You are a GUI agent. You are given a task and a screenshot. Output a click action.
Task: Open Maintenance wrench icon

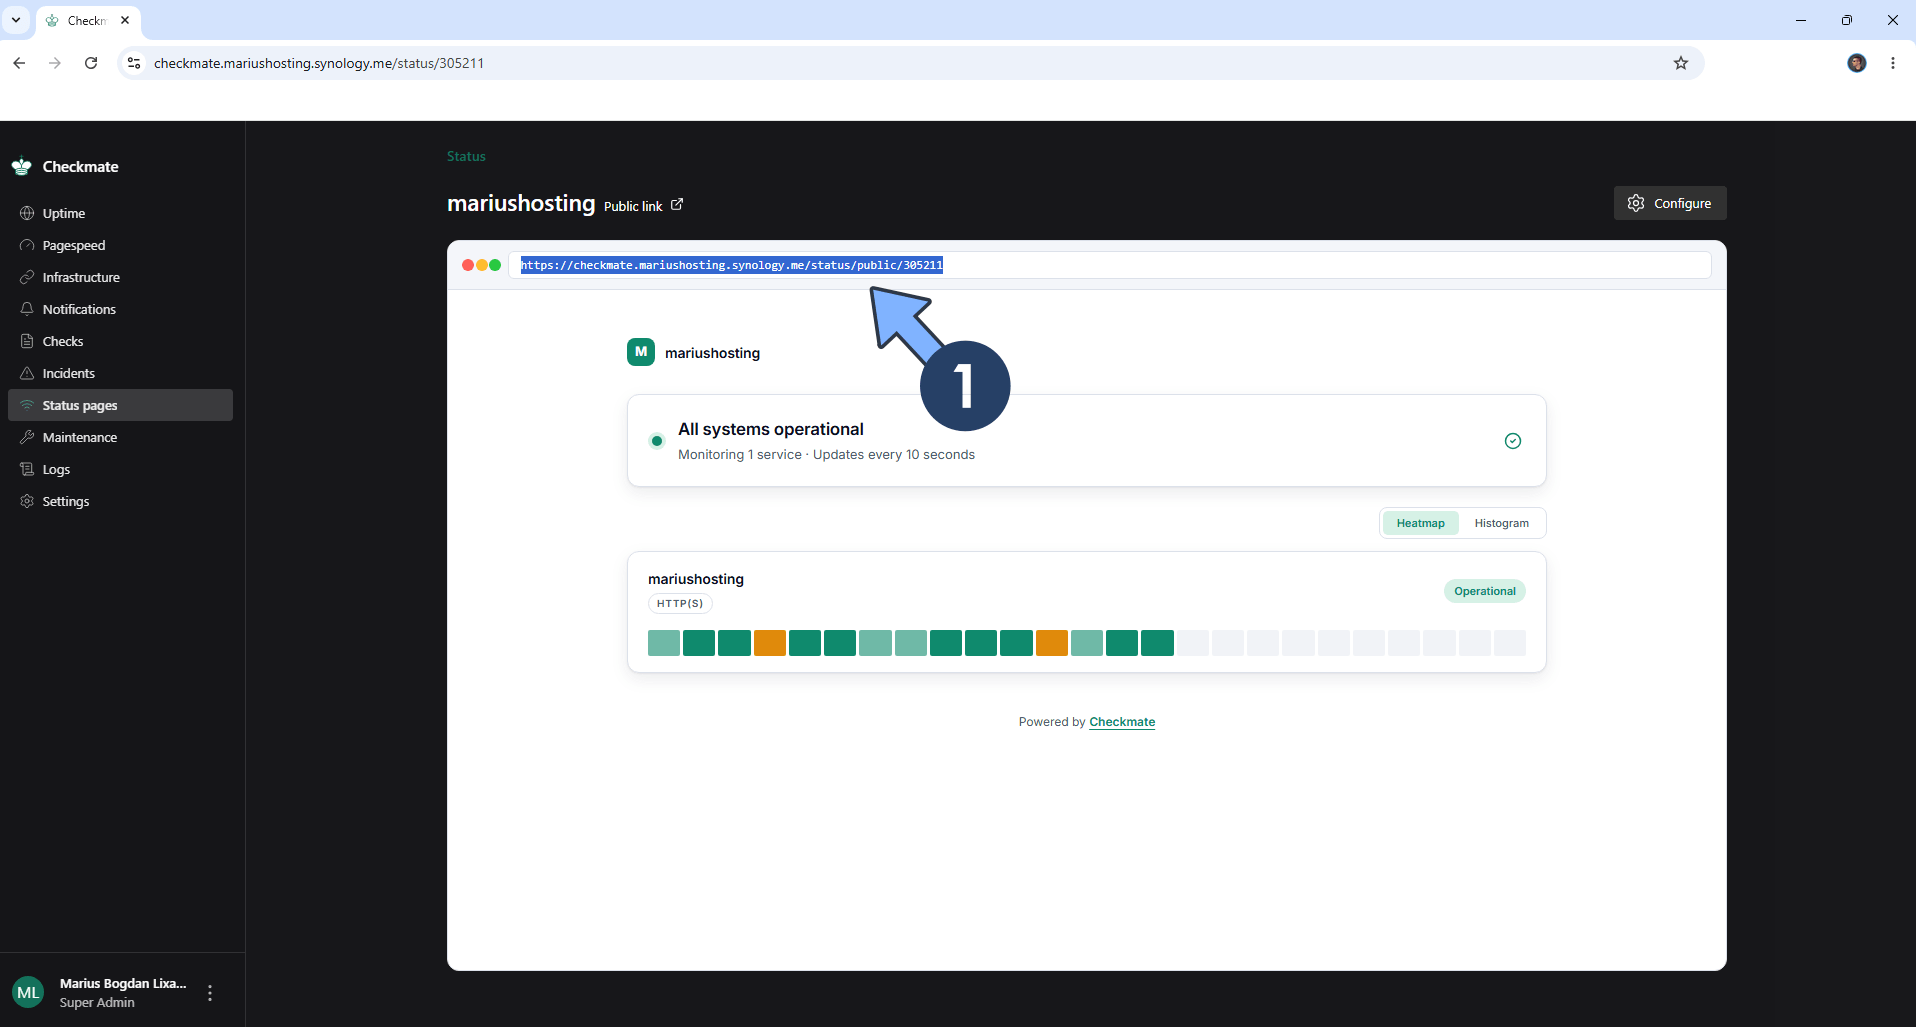27,437
